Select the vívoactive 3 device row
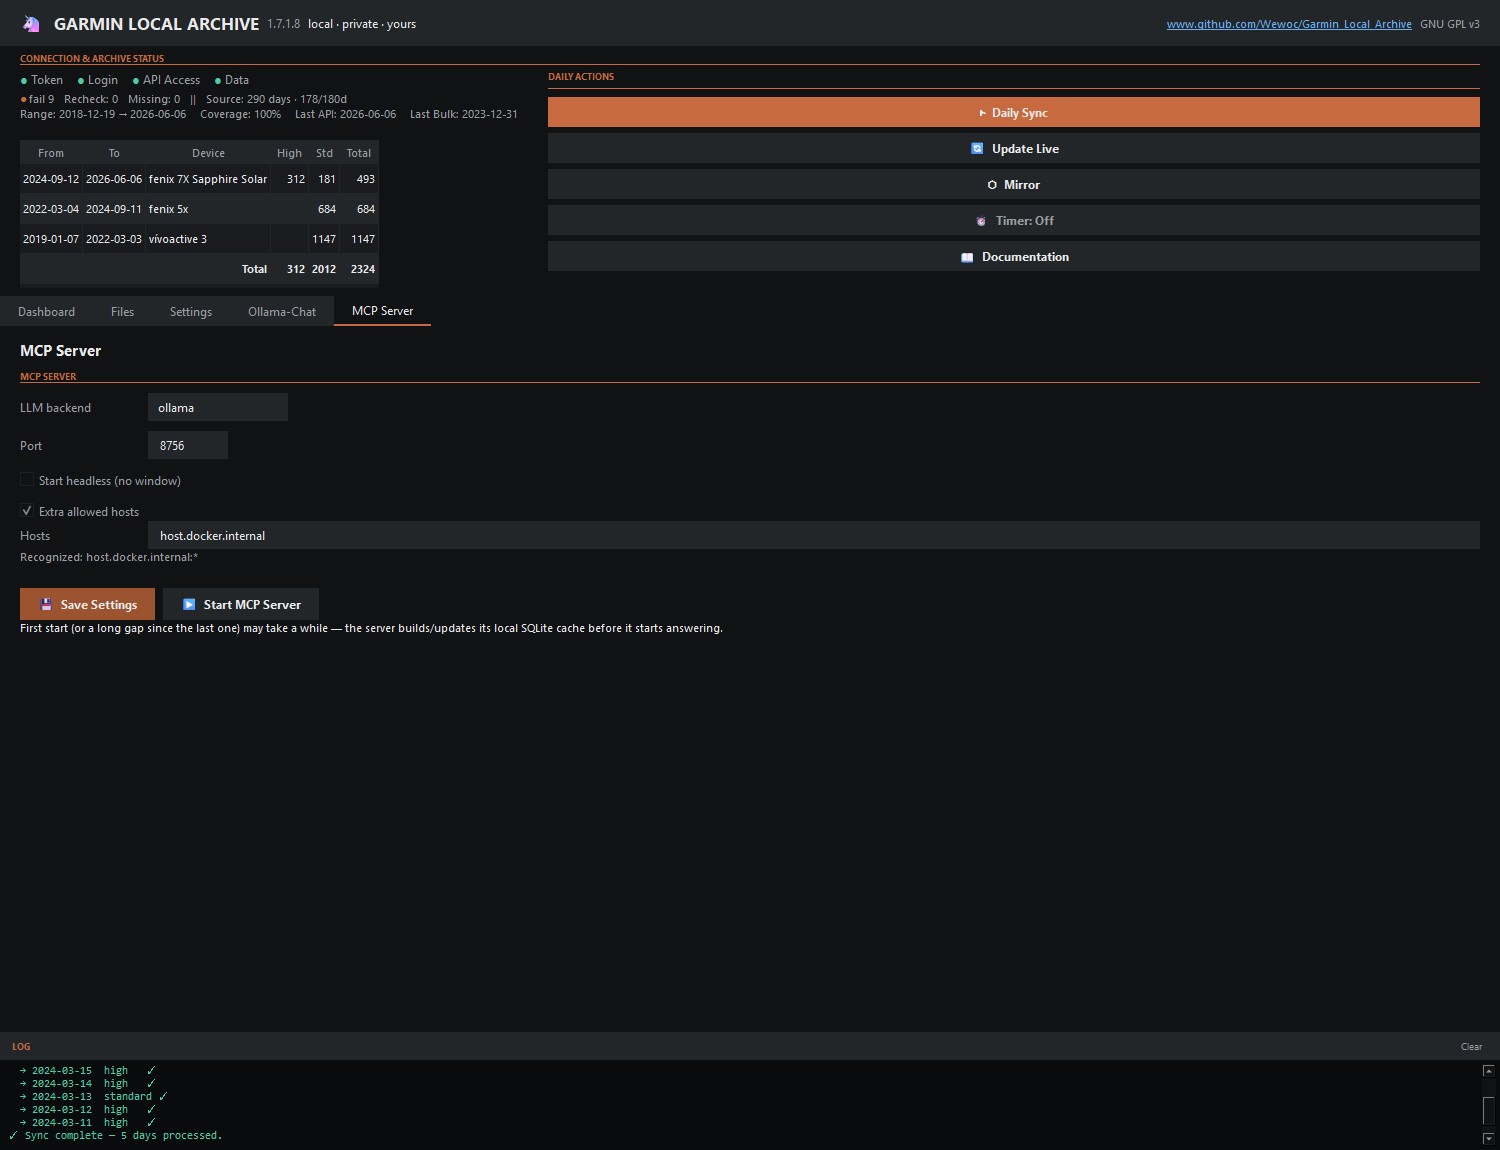The width and height of the screenshot is (1500, 1150). (199, 239)
